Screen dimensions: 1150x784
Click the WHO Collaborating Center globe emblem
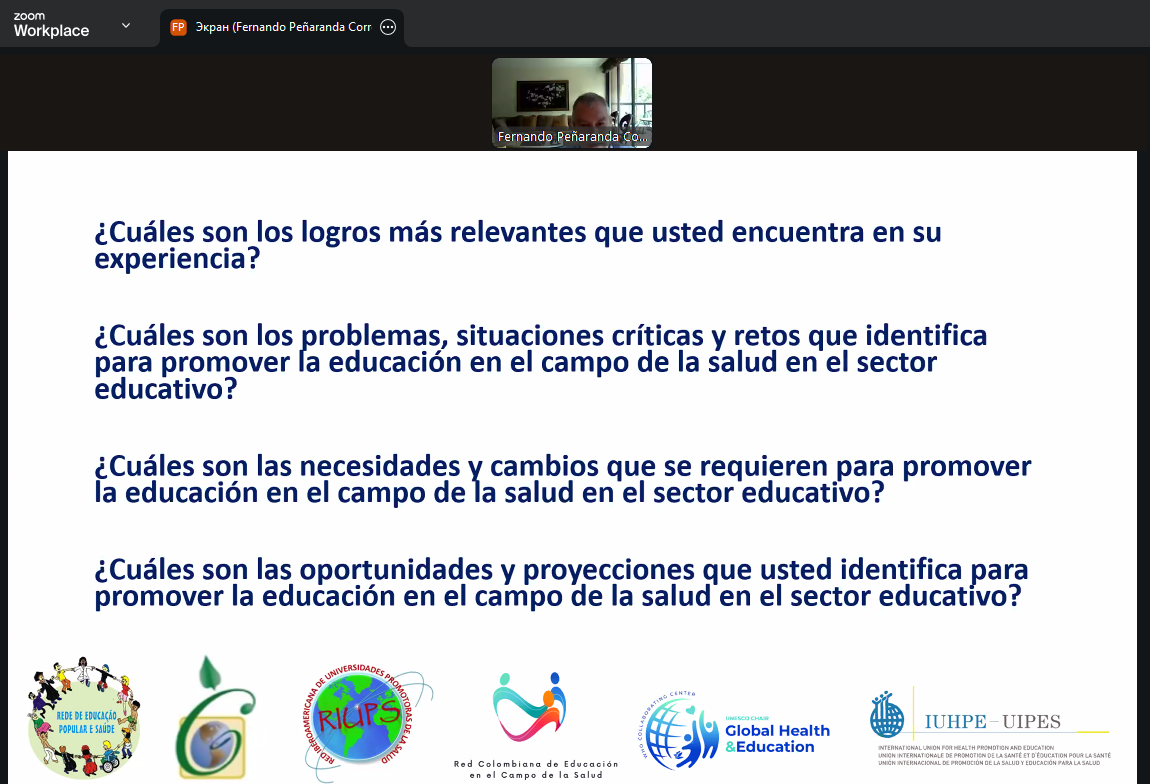677,734
